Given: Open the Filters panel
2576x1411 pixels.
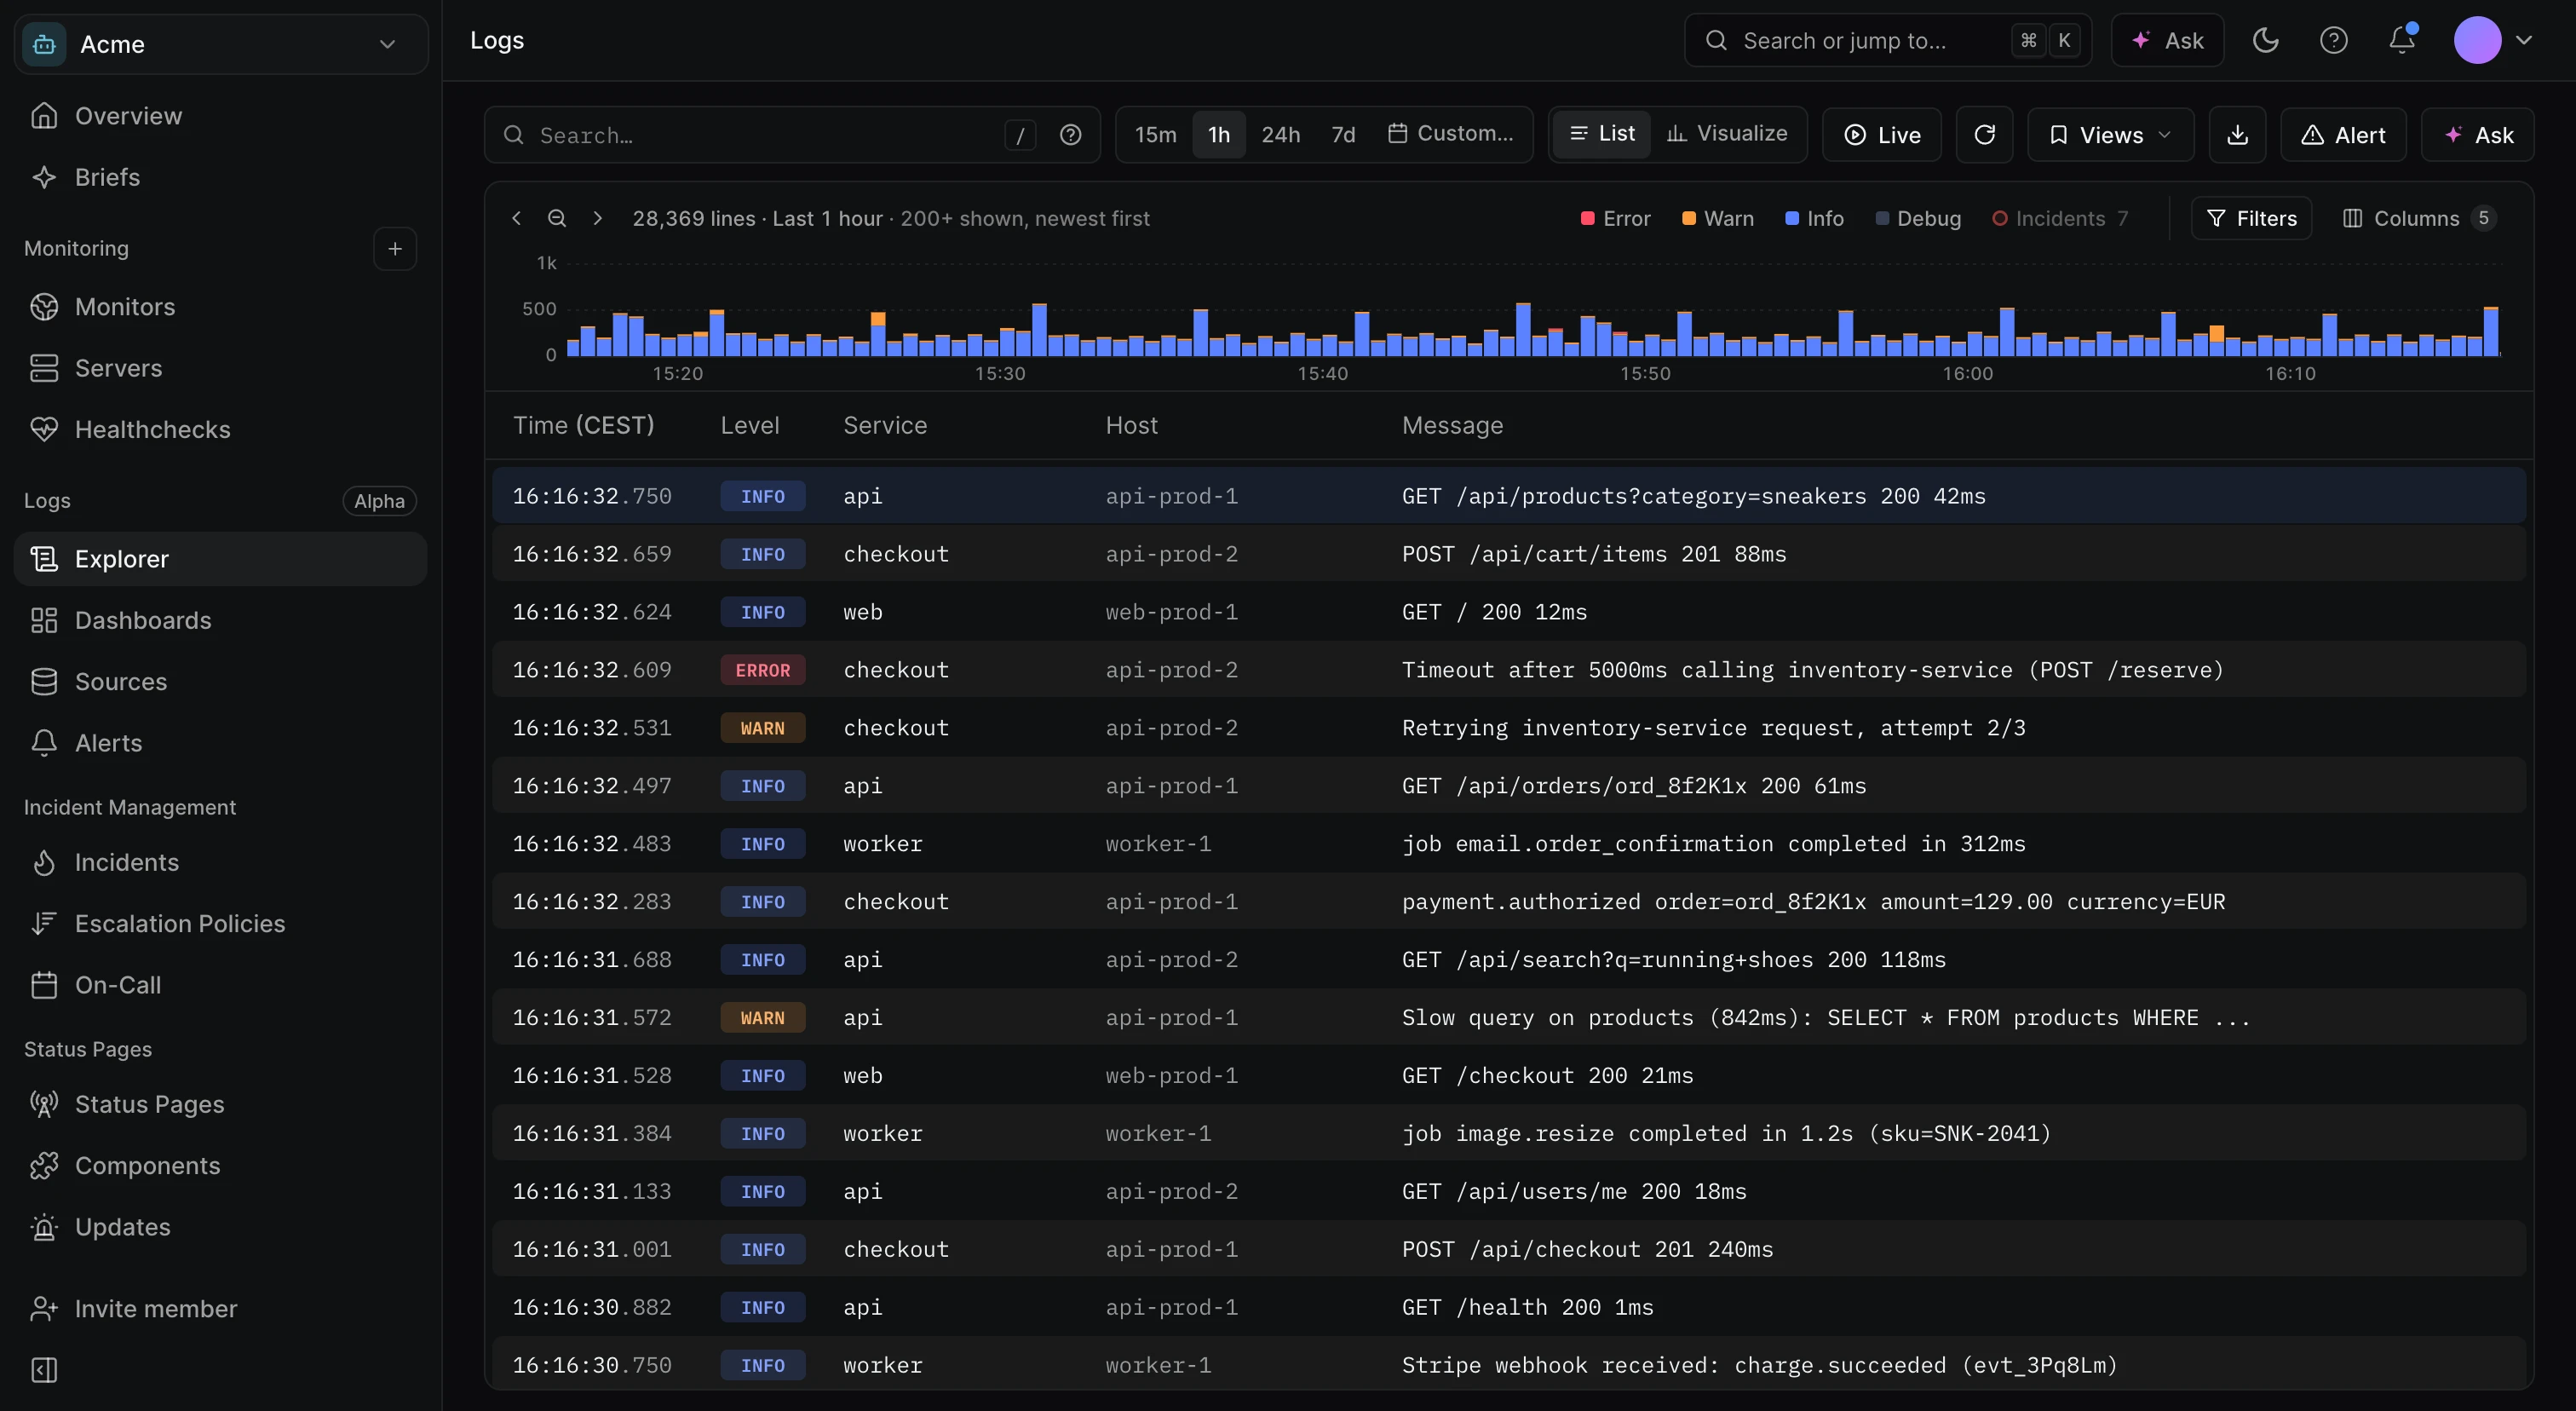Looking at the screenshot, I should (2251, 218).
